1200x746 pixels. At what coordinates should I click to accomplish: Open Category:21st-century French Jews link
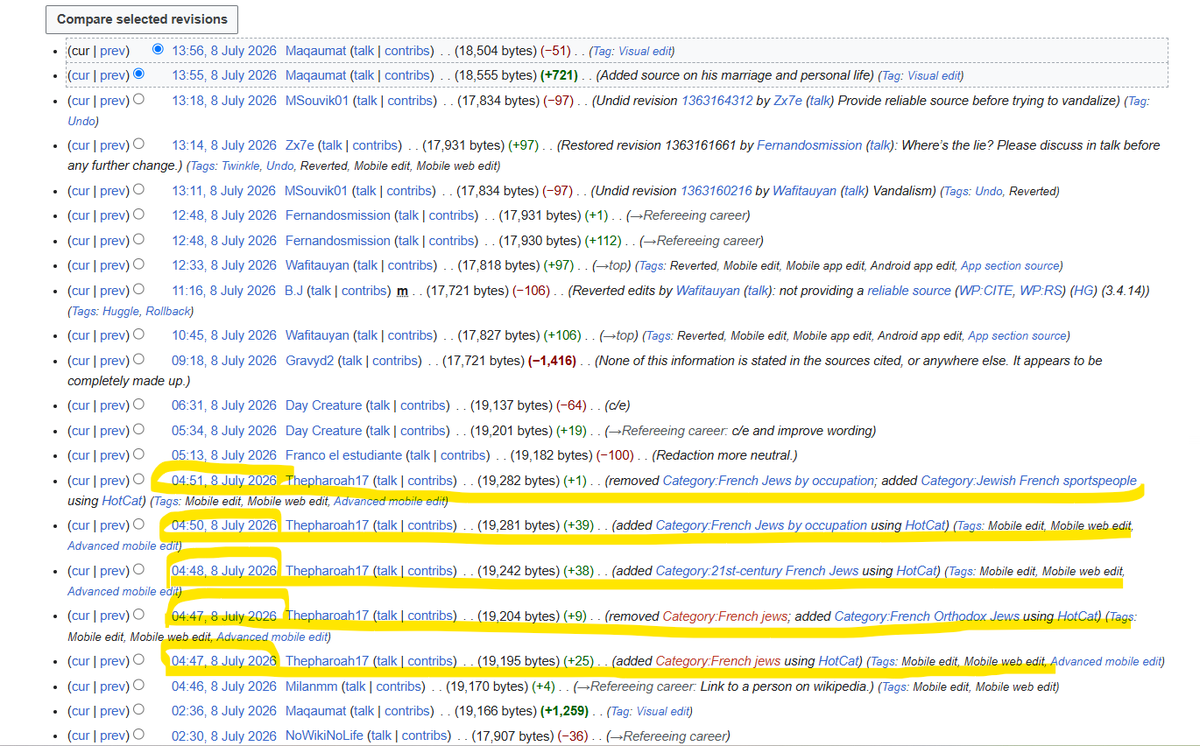[757, 571]
